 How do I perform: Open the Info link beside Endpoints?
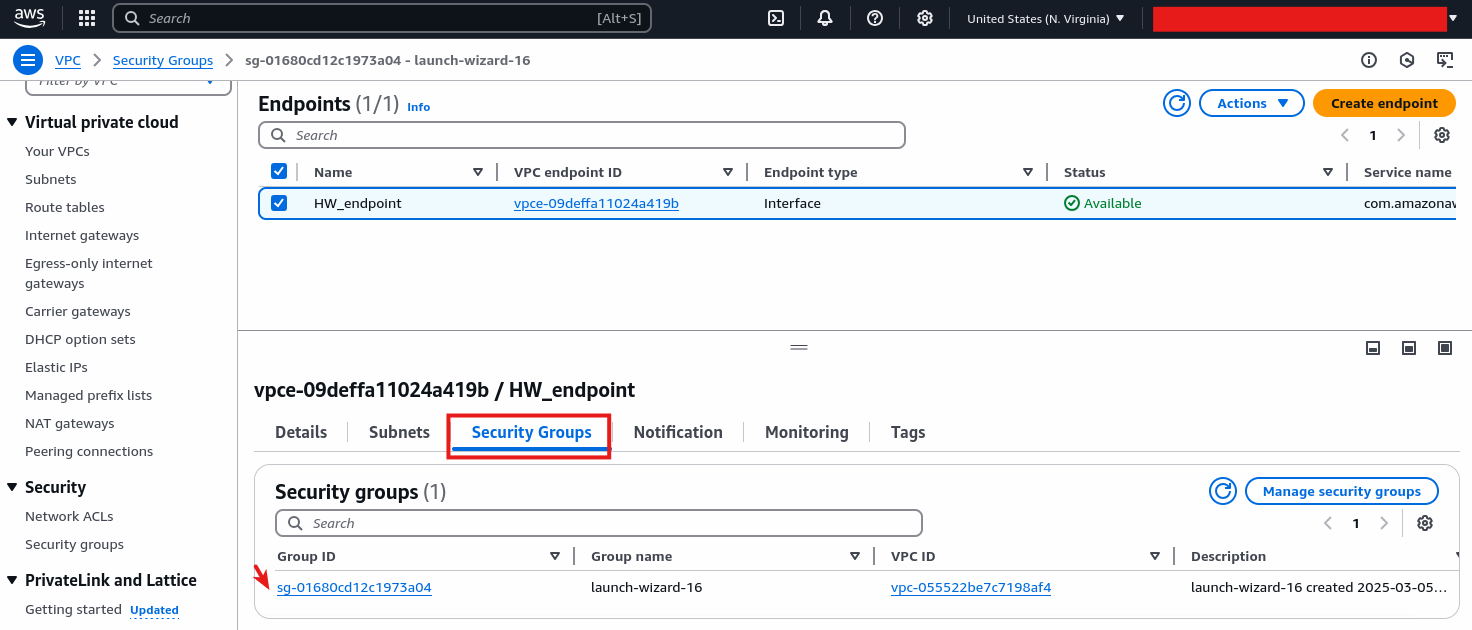419,107
